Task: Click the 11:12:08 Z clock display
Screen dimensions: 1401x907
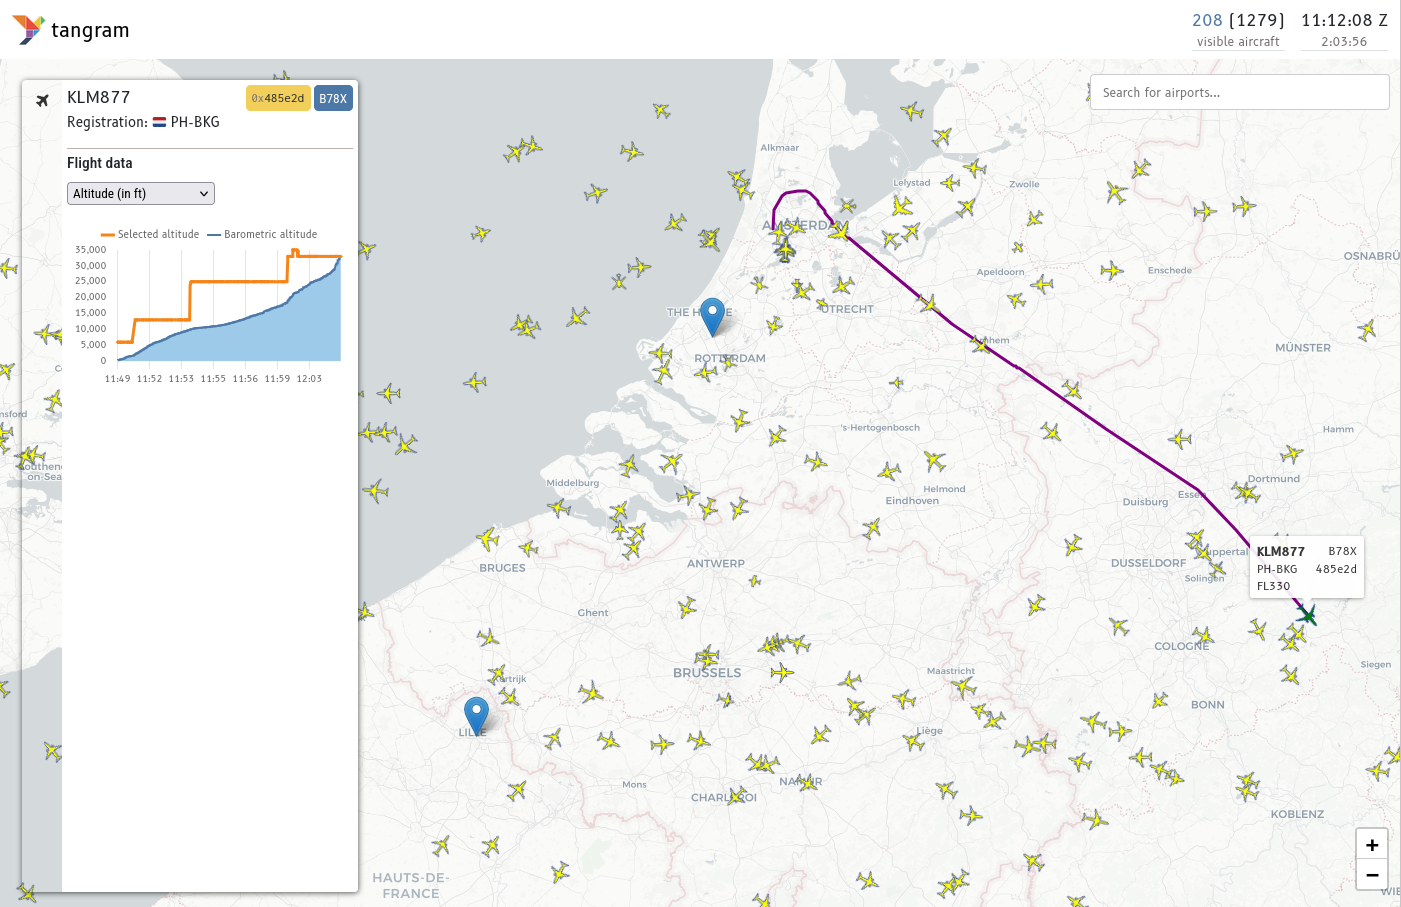Action: click(1344, 20)
